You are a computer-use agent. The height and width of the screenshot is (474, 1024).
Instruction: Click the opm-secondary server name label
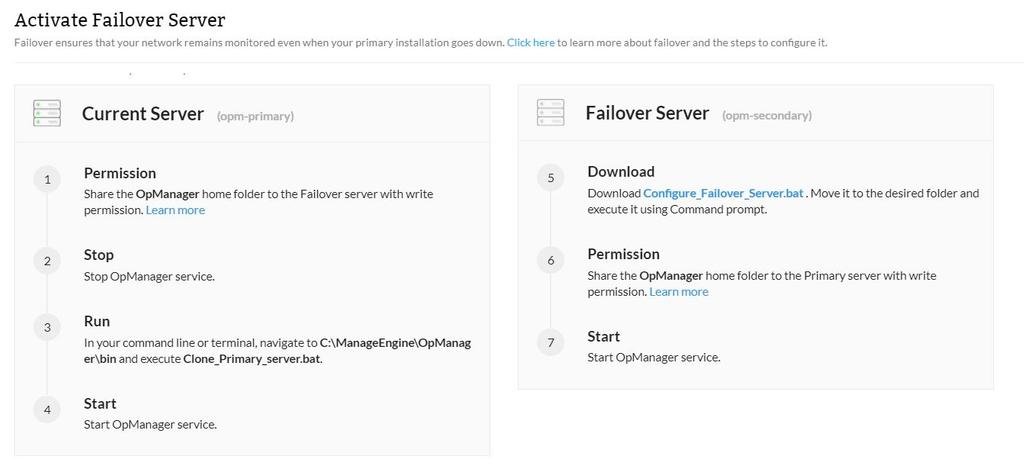[x=767, y=115]
